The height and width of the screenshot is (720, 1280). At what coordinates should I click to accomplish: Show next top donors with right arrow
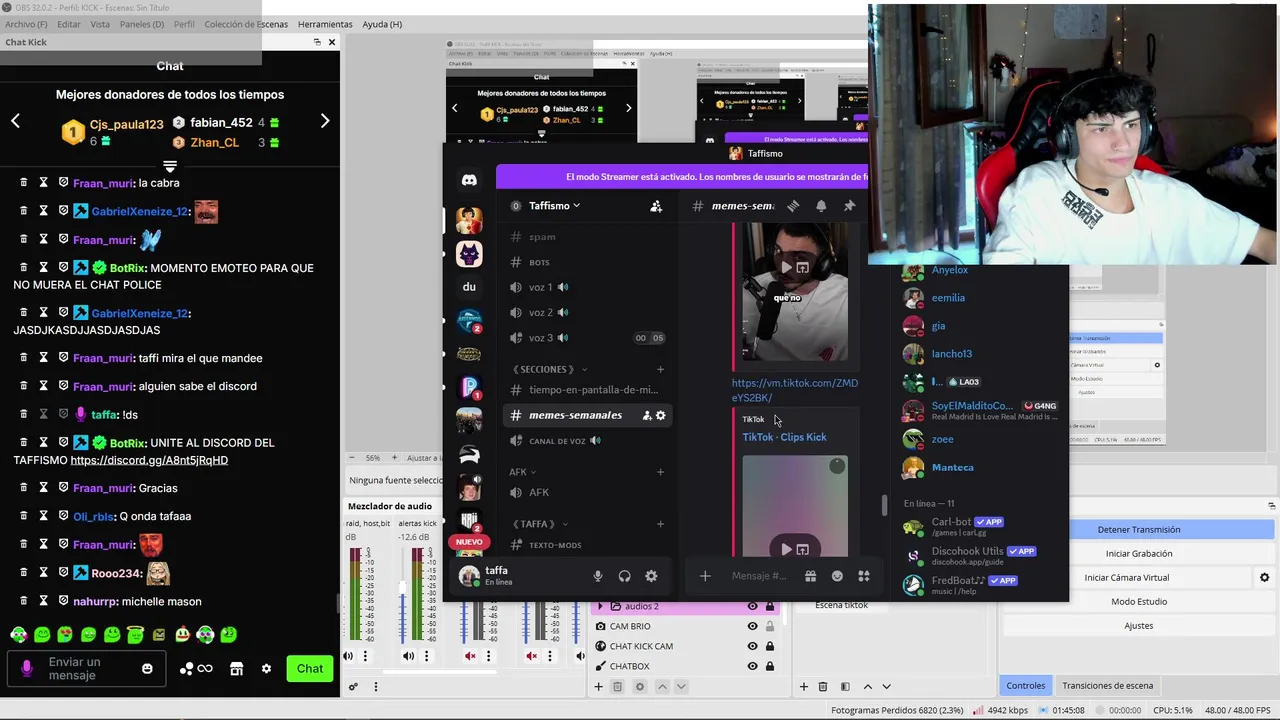pos(324,121)
